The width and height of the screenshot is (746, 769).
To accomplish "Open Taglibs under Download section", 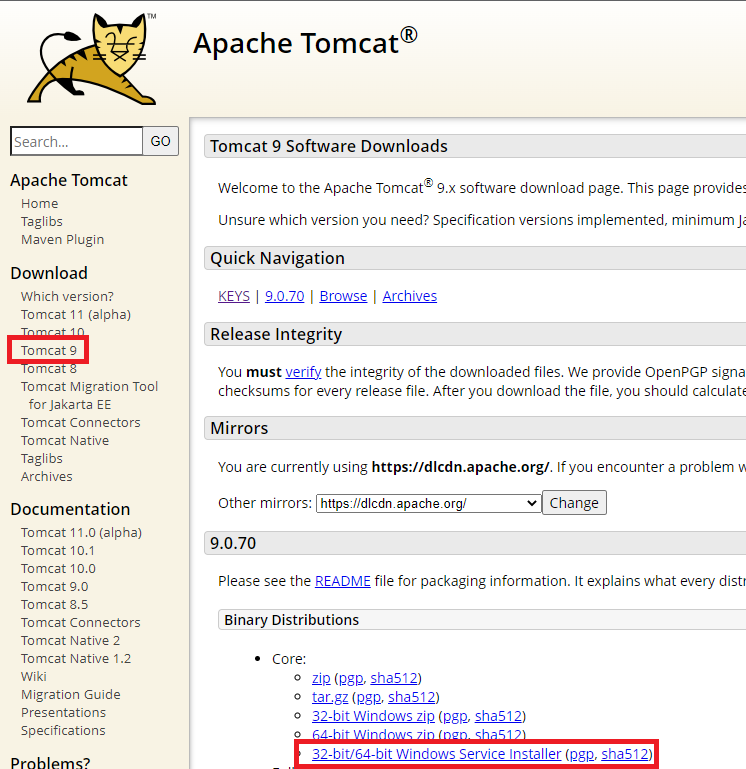I will [42, 458].
